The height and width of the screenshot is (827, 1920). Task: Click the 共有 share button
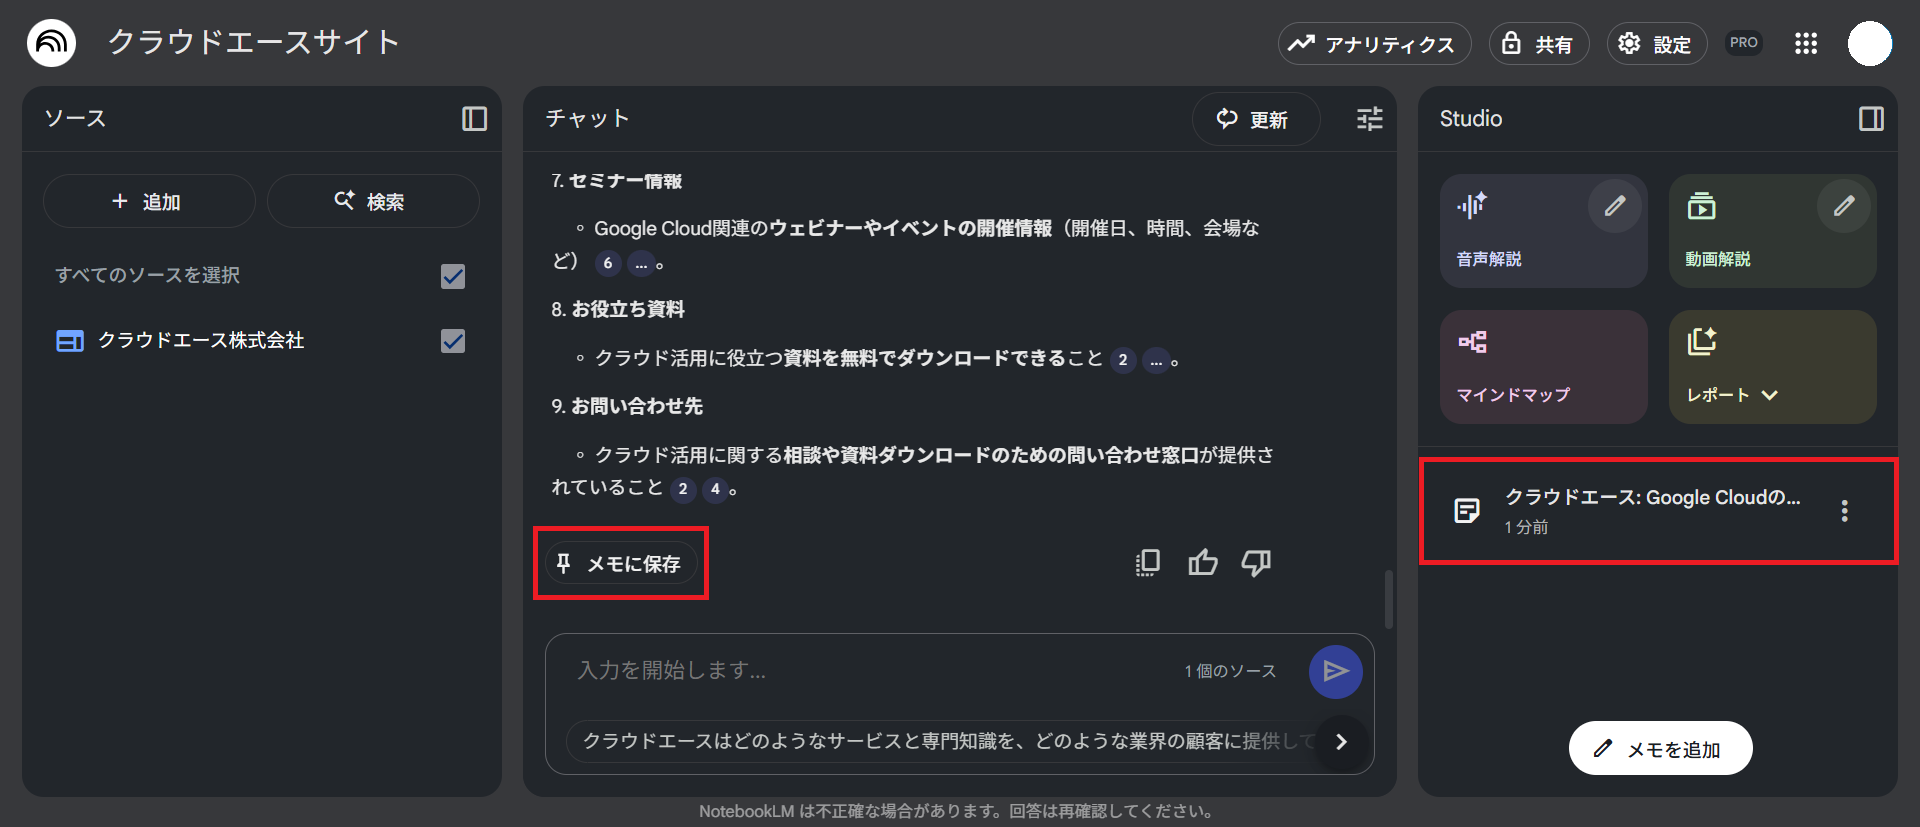tap(1539, 44)
